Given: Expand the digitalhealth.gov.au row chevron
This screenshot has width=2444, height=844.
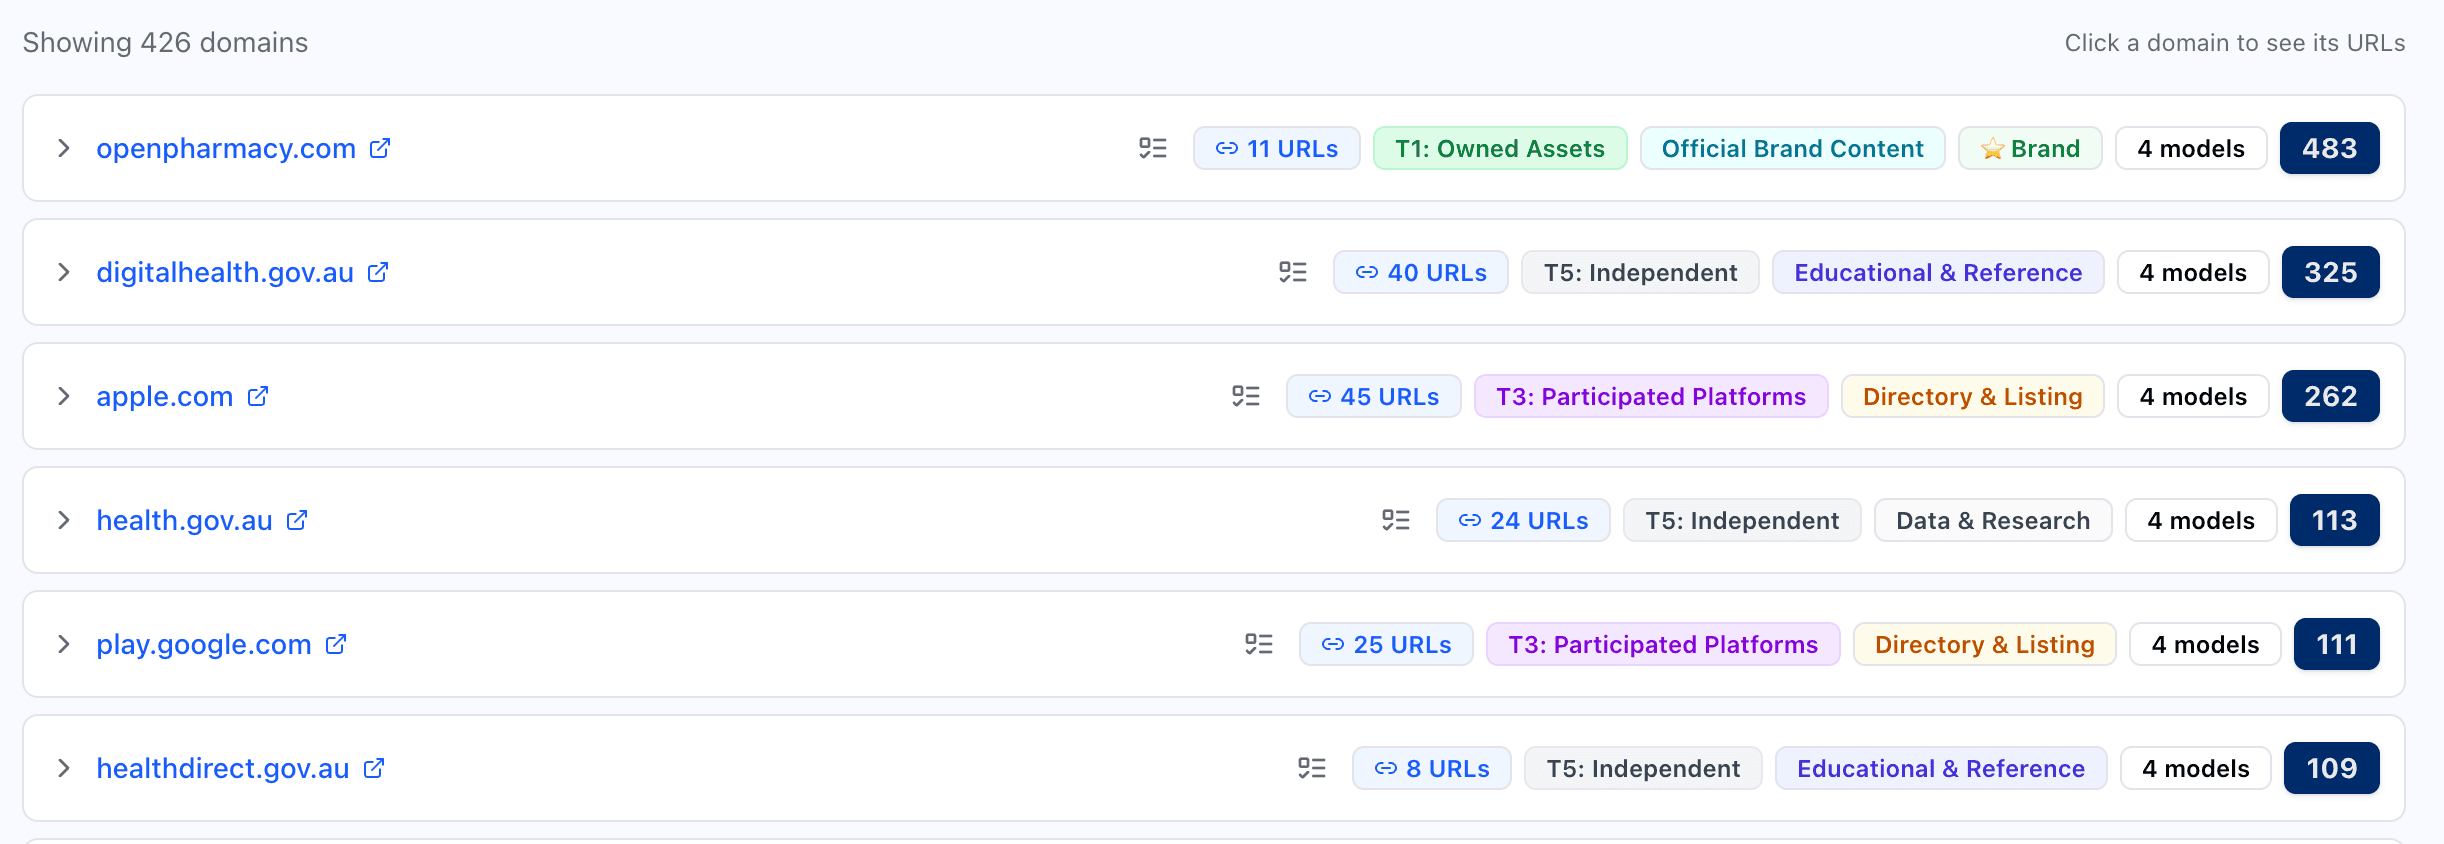Looking at the screenshot, I should coord(64,272).
